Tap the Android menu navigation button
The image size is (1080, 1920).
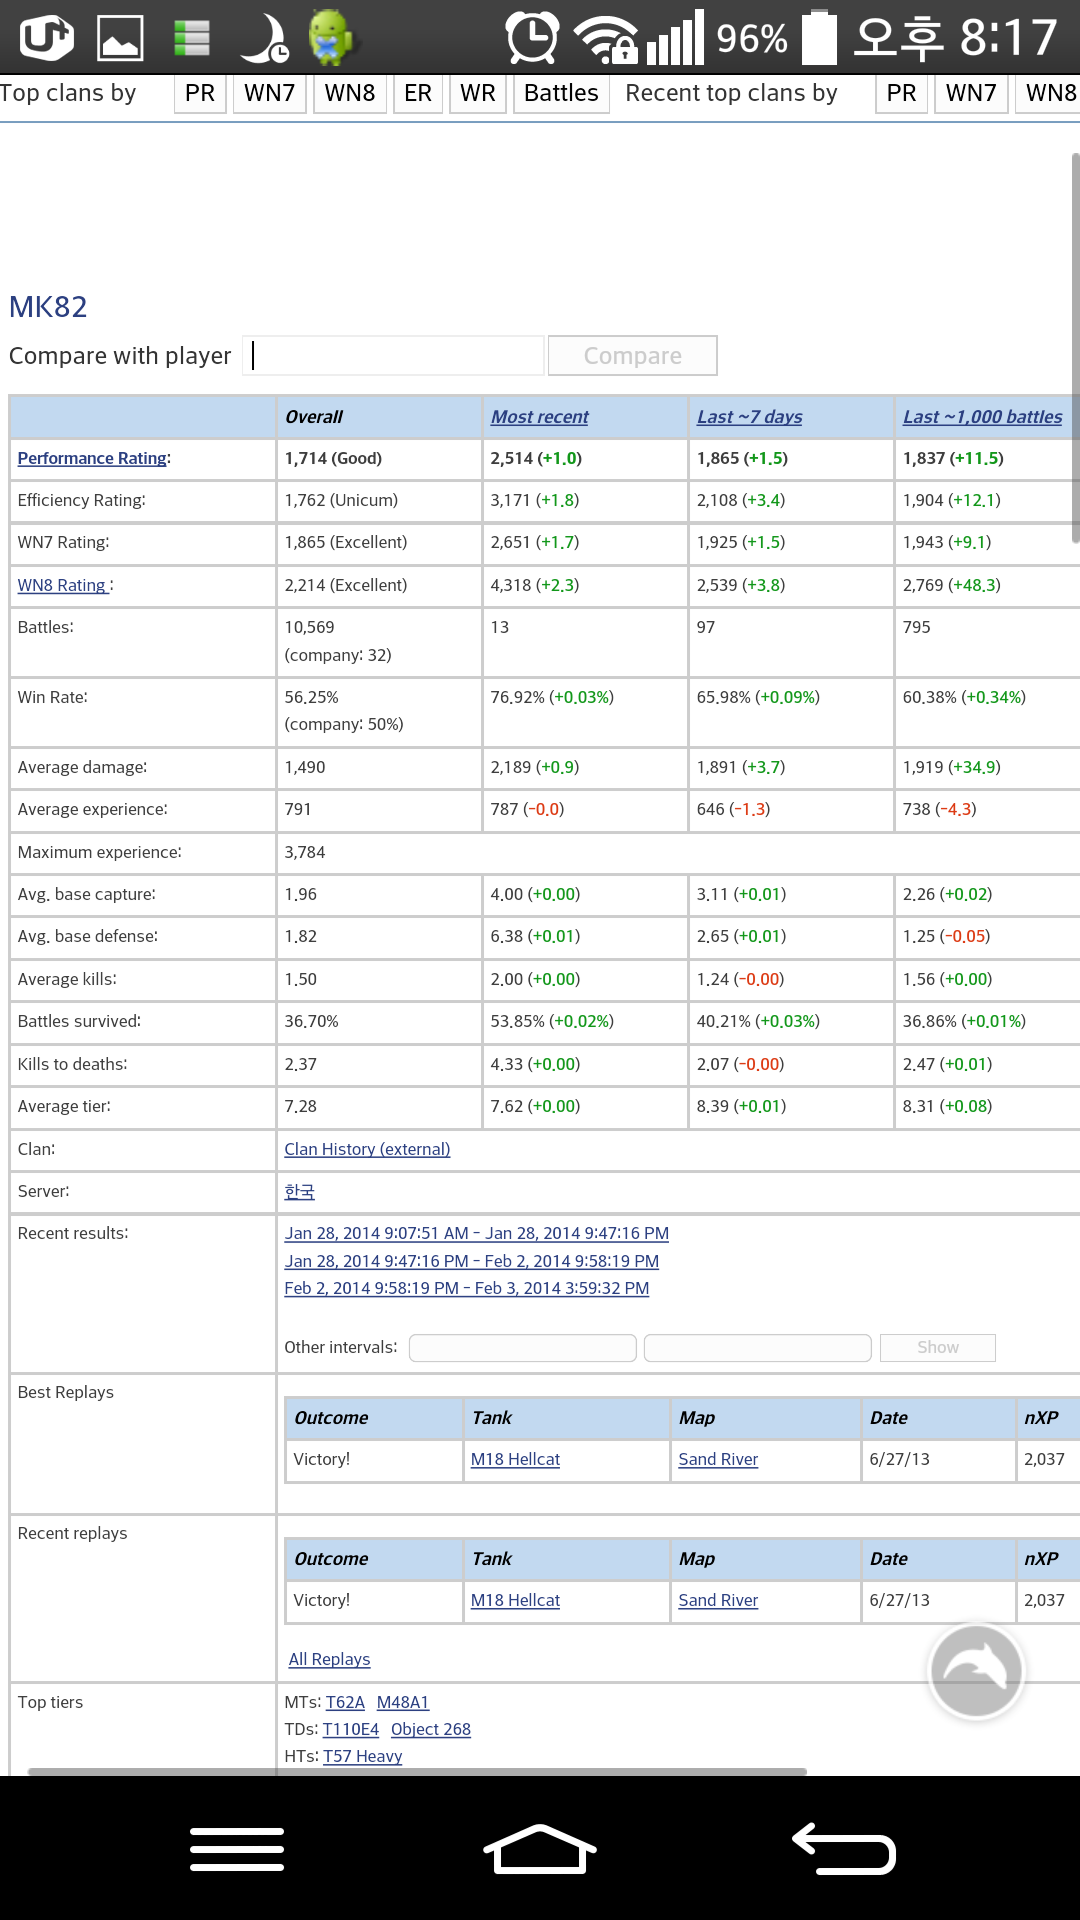coord(237,1848)
